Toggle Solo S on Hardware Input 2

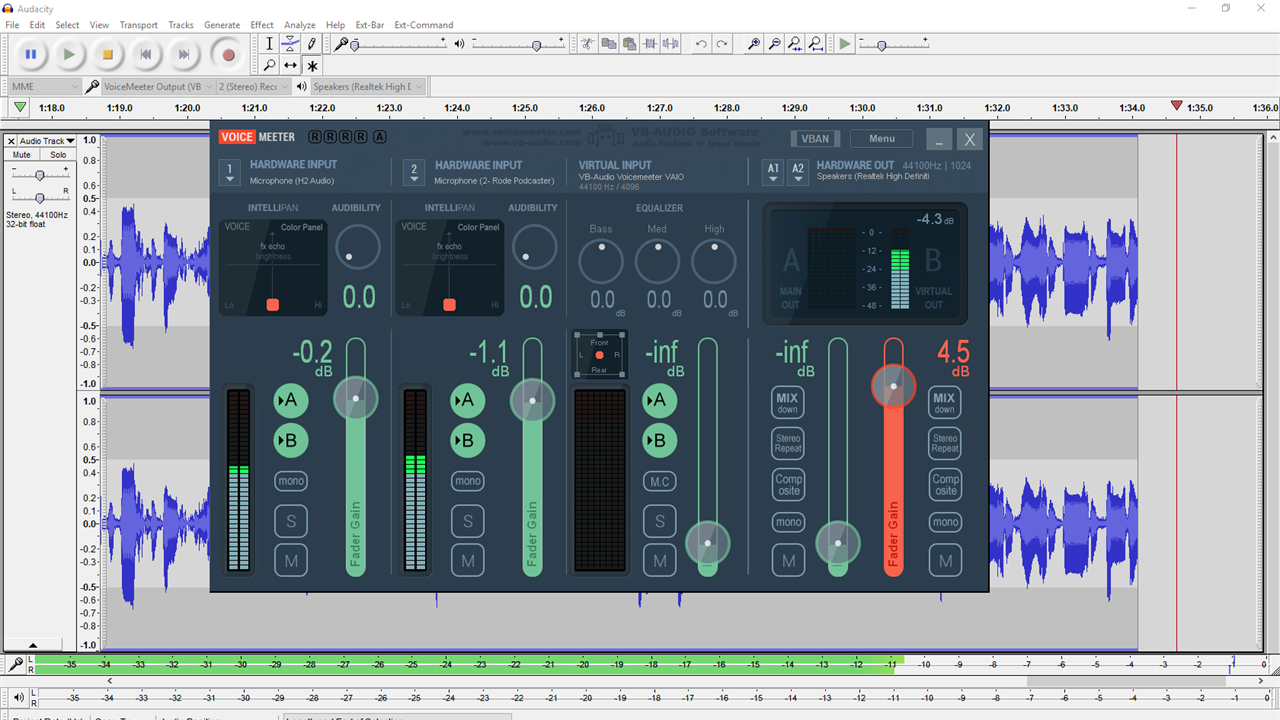pyautogui.click(x=468, y=521)
